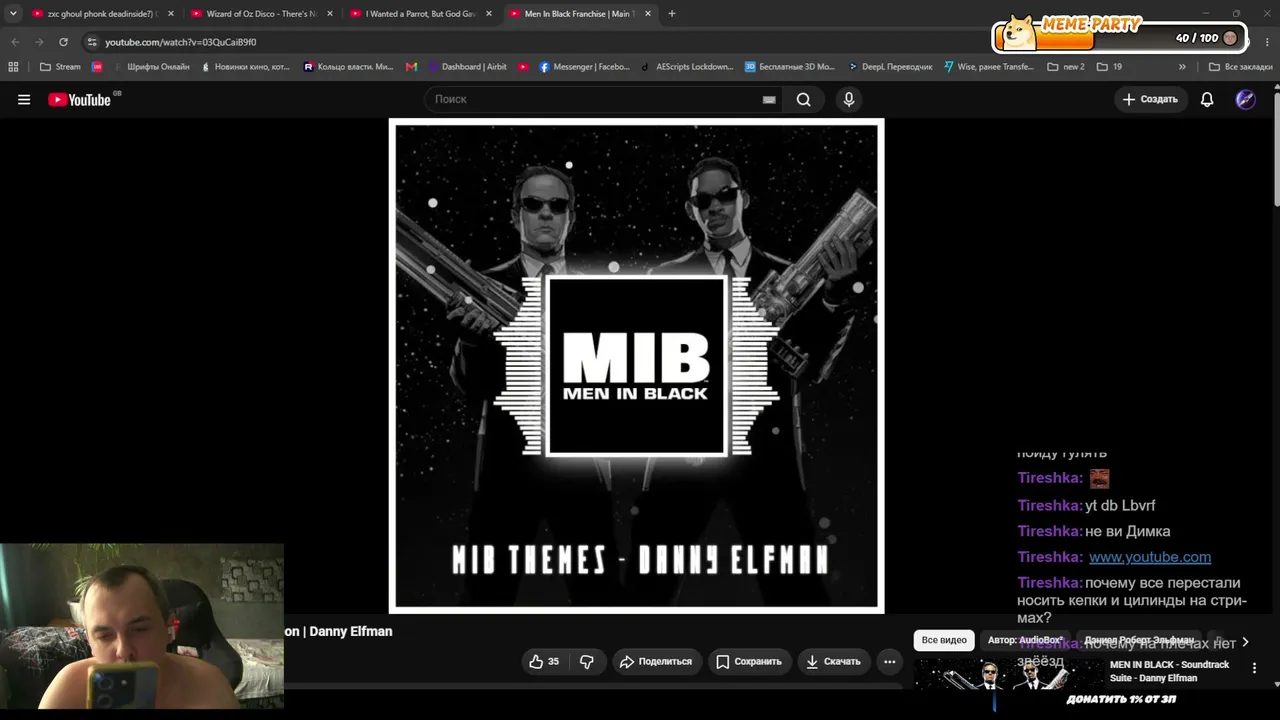Click the Поделиться share button
This screenshot has width=1280, height=720.
click(x=656, y=661)
